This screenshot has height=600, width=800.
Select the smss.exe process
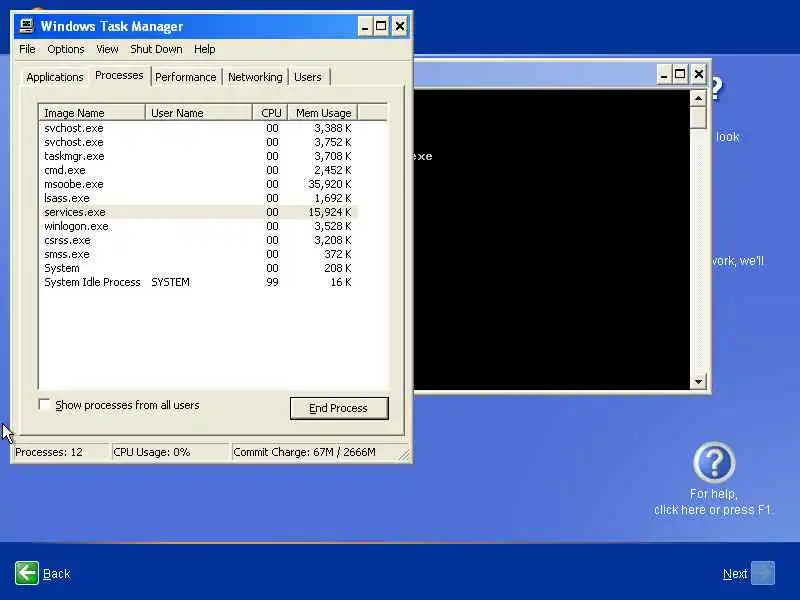(x=199, y=254)
